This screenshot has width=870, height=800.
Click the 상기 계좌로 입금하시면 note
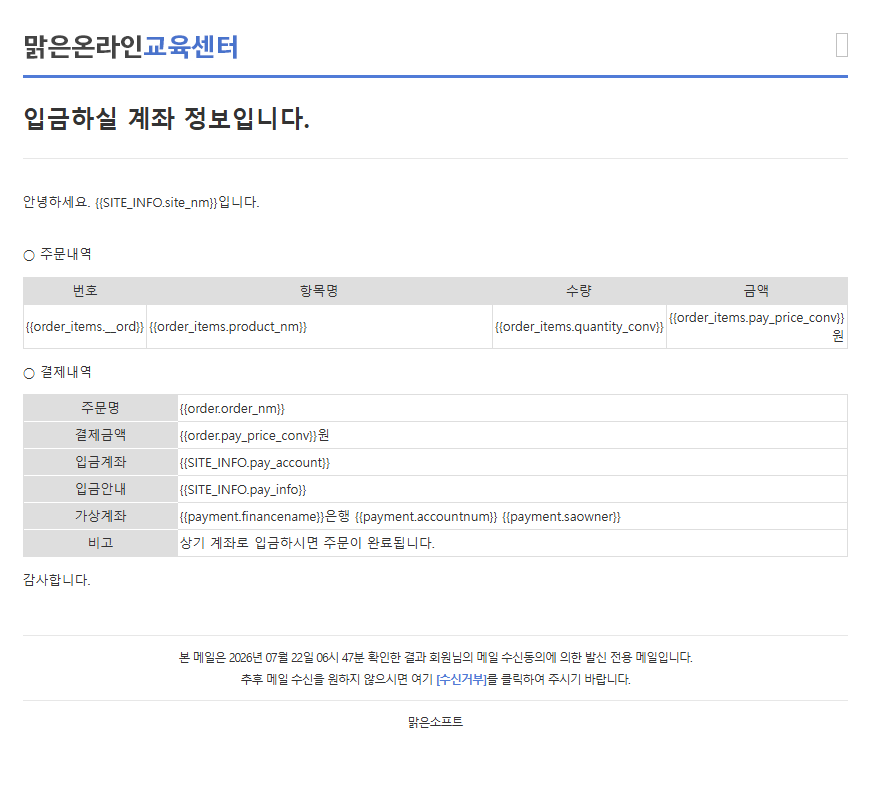pos(307,543)
